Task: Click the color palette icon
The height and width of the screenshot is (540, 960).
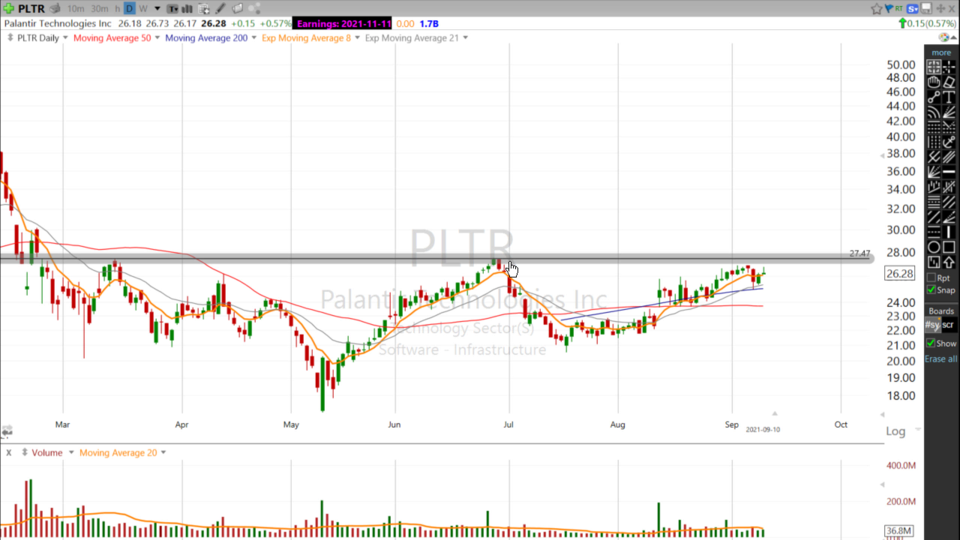Action: click(944, 38)
